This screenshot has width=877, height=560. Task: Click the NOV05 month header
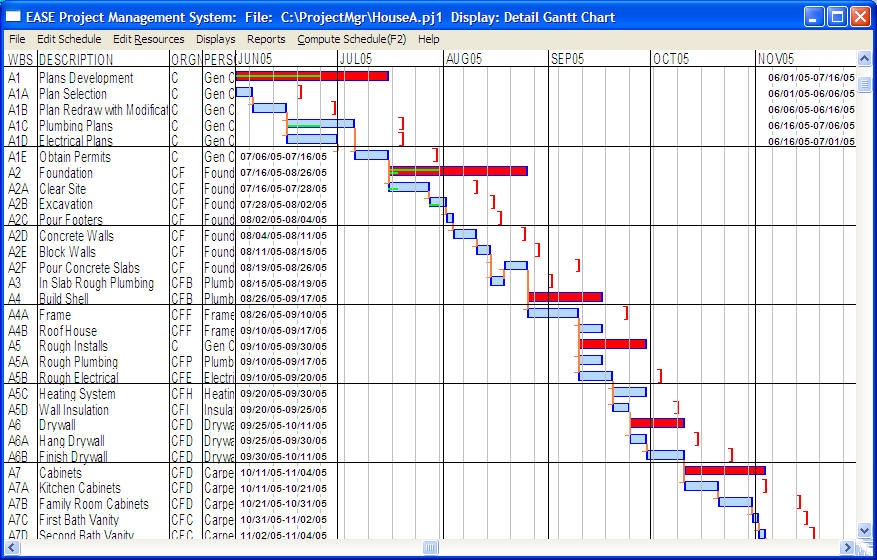(776, 59)
